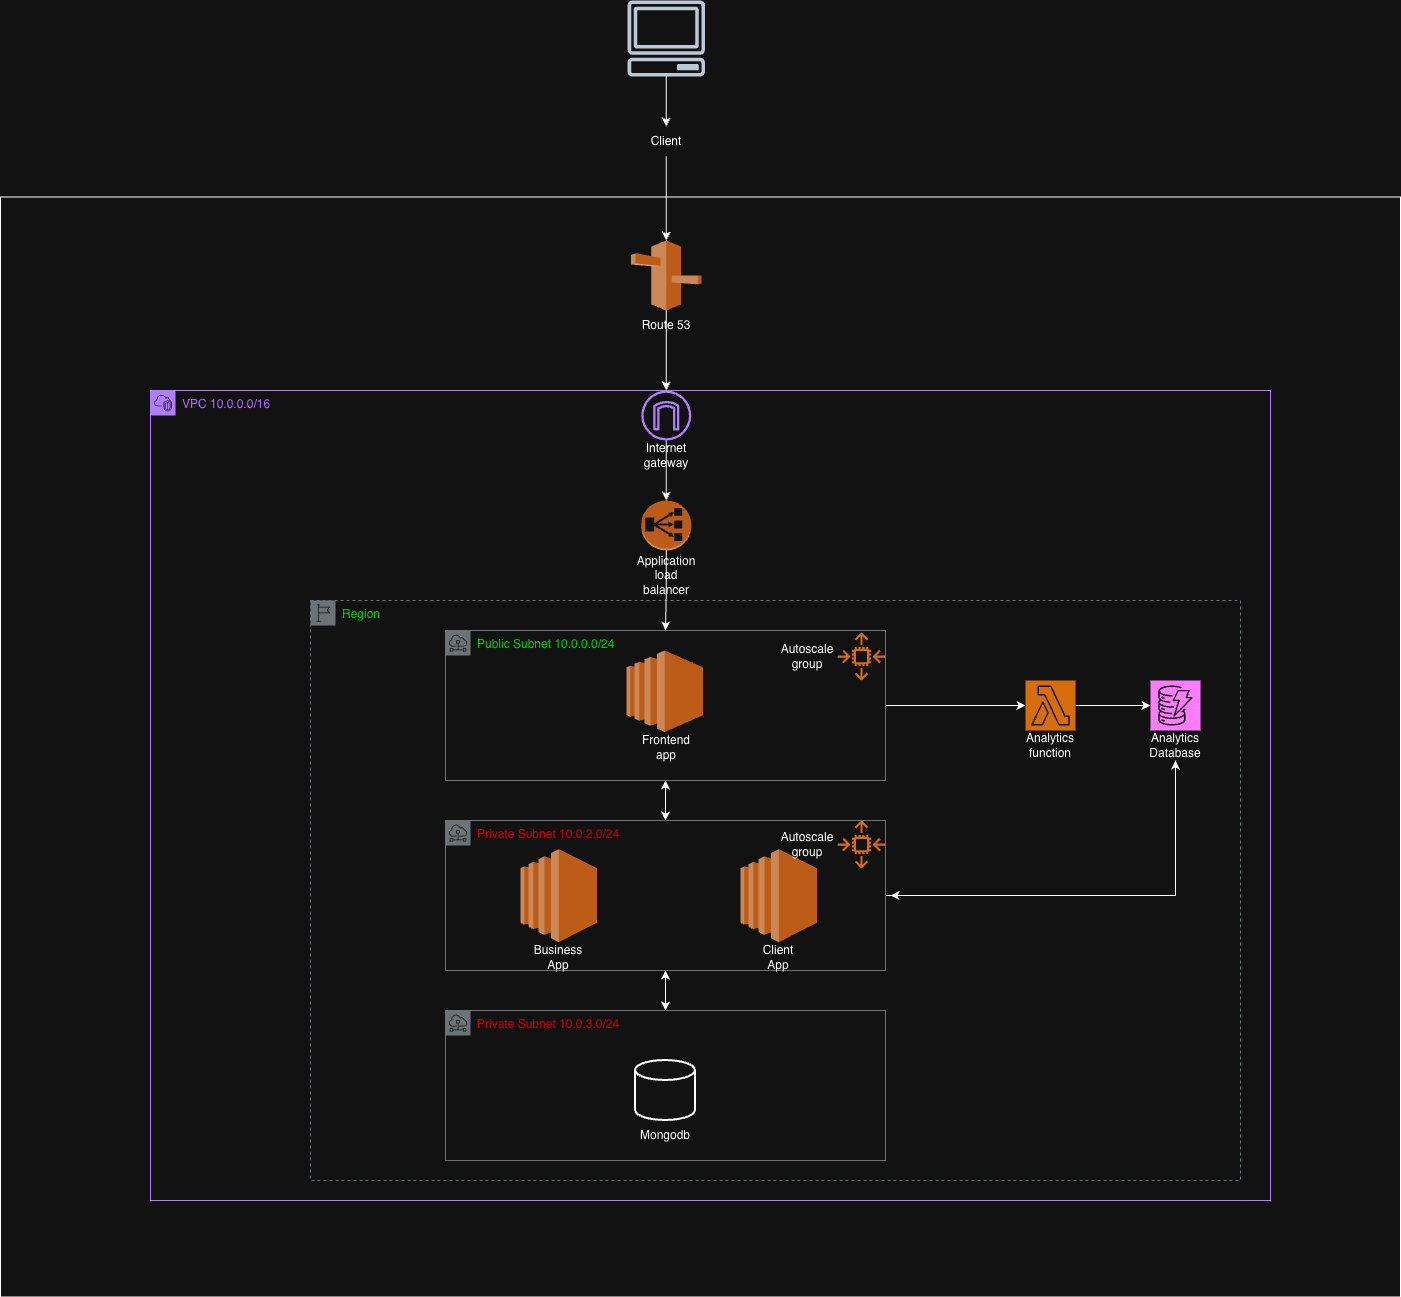Select the Private Subnet 10.0.3.0/24 label
1401x1297 pixels.
pyautogui.click(x=547, y=1024)
